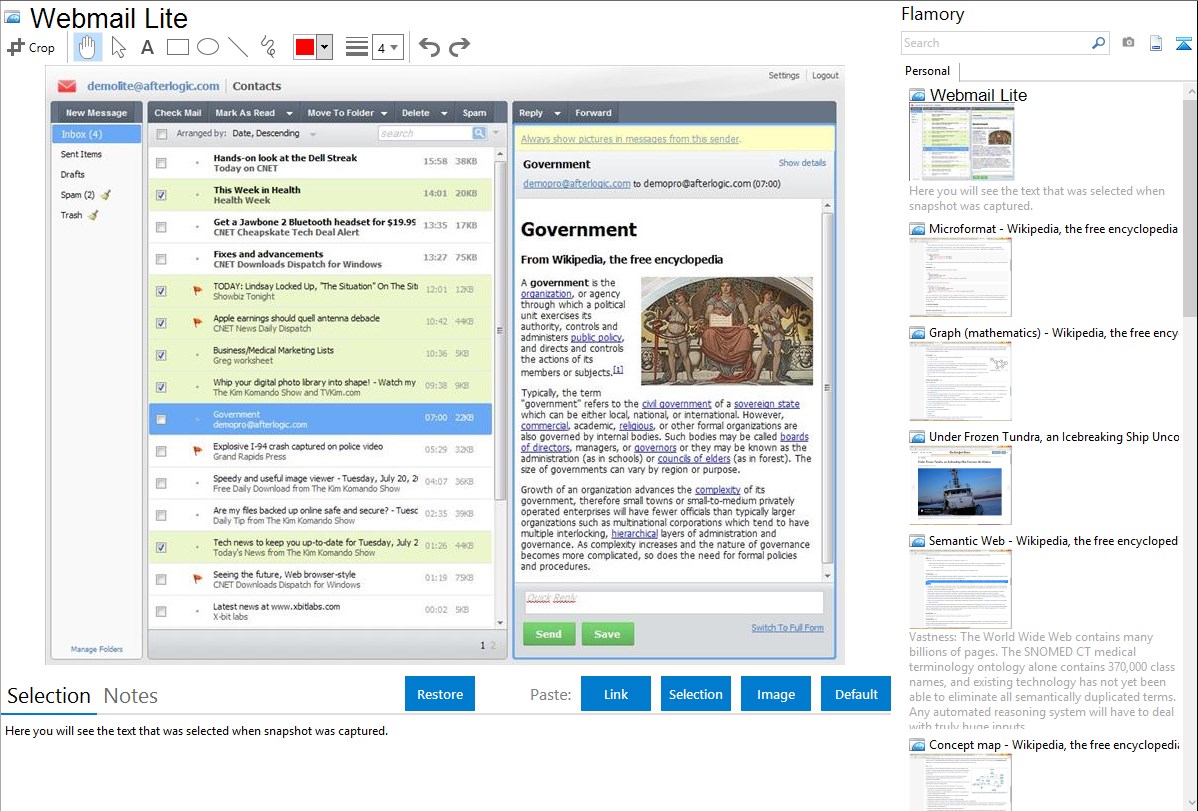The image size is (1198, 811).
Task: Uncheck the Tech news to keep you up-to-date email
Action: tap(161, 548)
